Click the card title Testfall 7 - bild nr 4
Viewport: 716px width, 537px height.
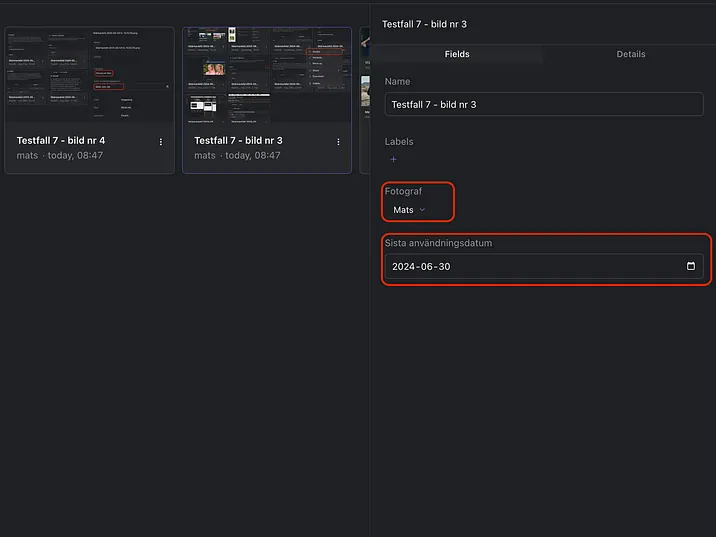click(61, 141)
